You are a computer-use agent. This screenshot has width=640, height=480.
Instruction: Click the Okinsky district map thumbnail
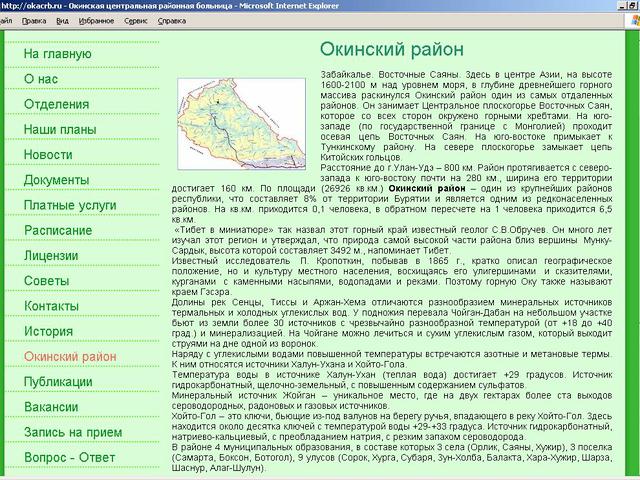[x=242, y=124]
